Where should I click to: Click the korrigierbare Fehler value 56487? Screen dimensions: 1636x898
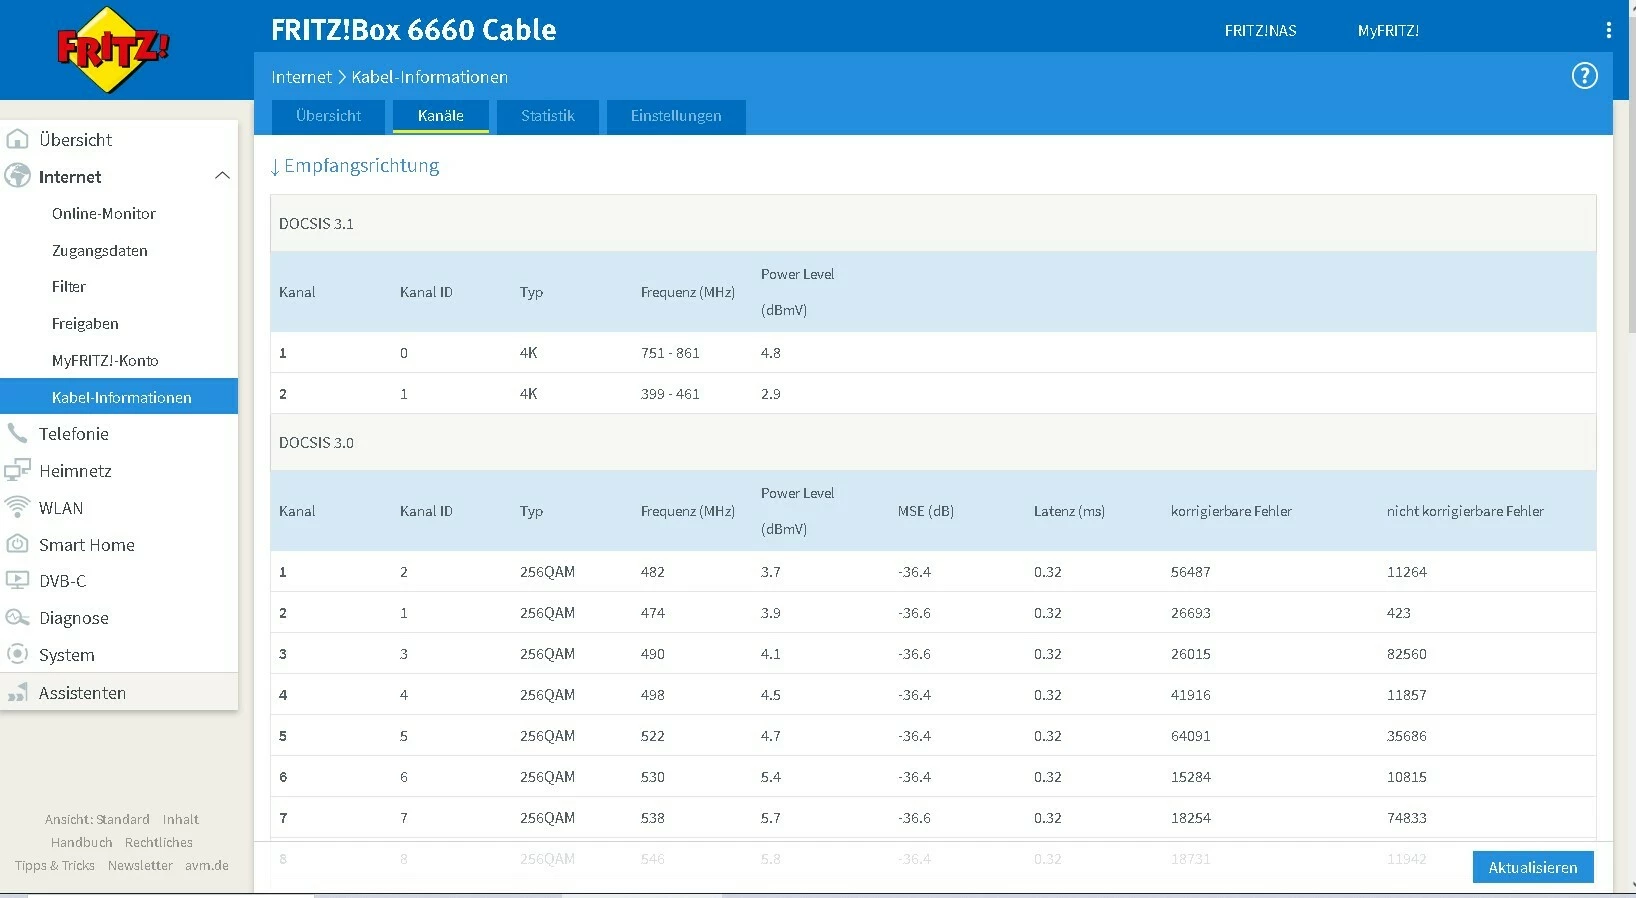click(x=1191, y=572)
